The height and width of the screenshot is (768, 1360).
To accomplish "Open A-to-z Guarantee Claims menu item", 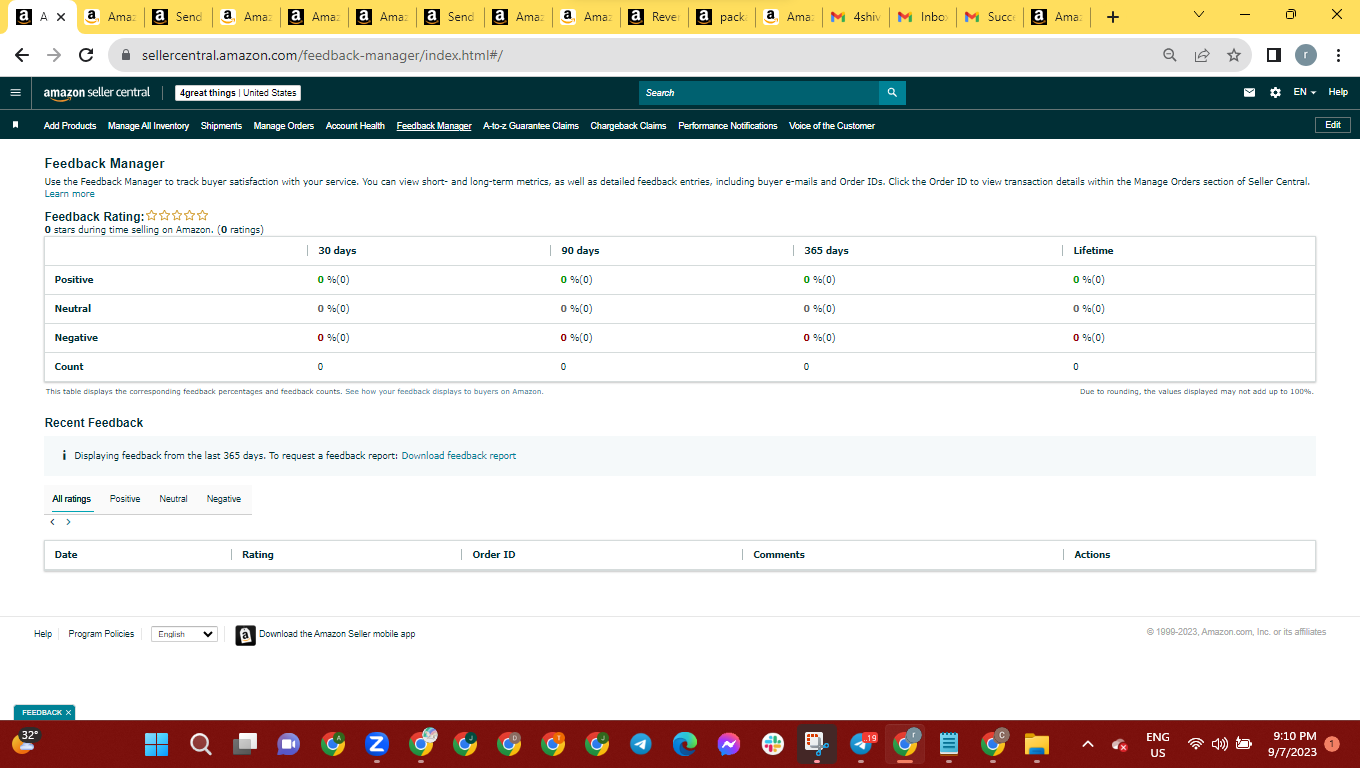I will [531, 126].
